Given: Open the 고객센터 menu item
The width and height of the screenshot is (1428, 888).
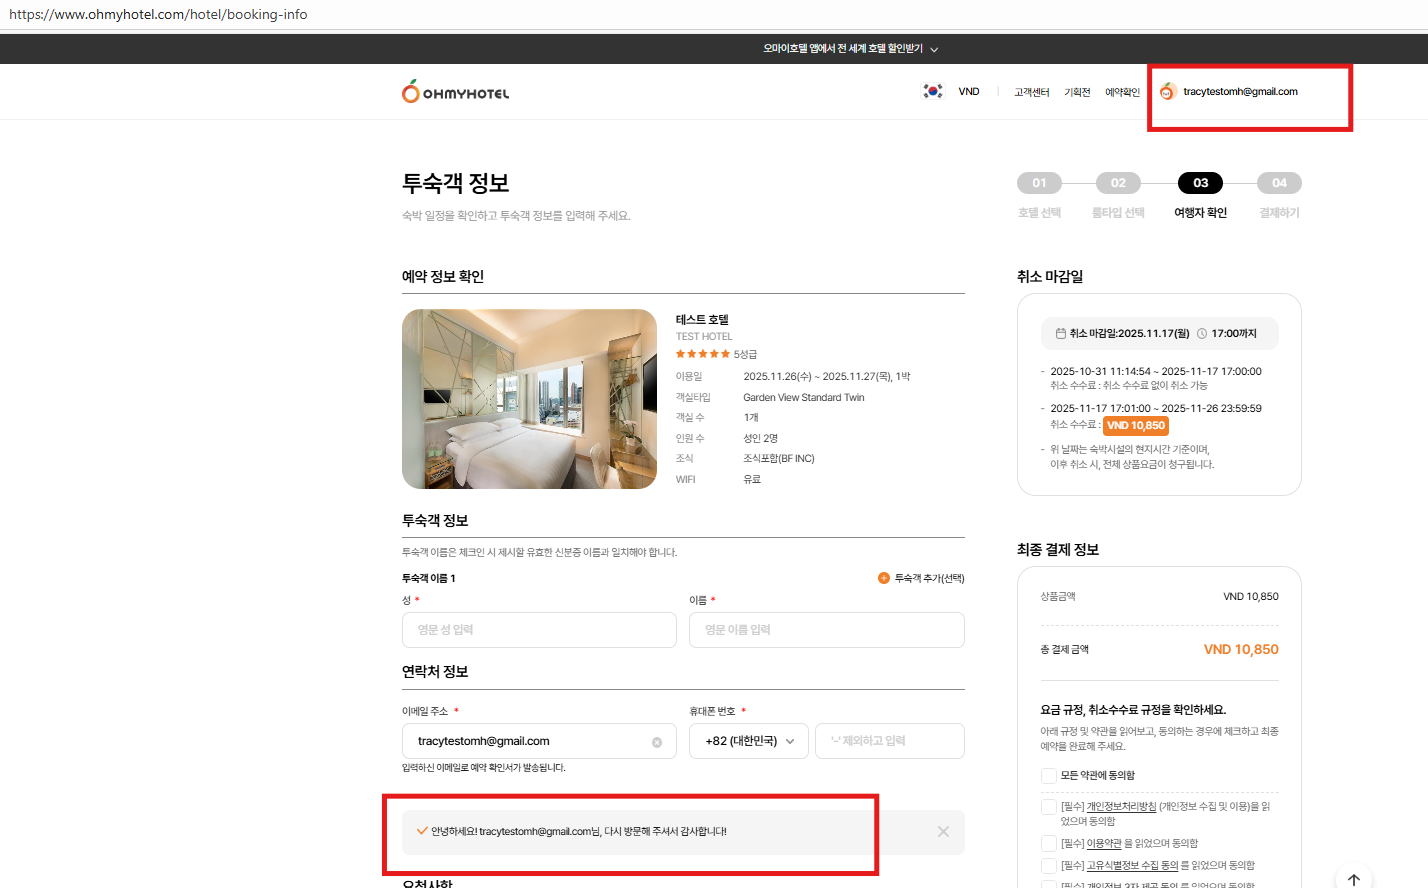Looking at the screenshot, I should (x=1032, y=92).
